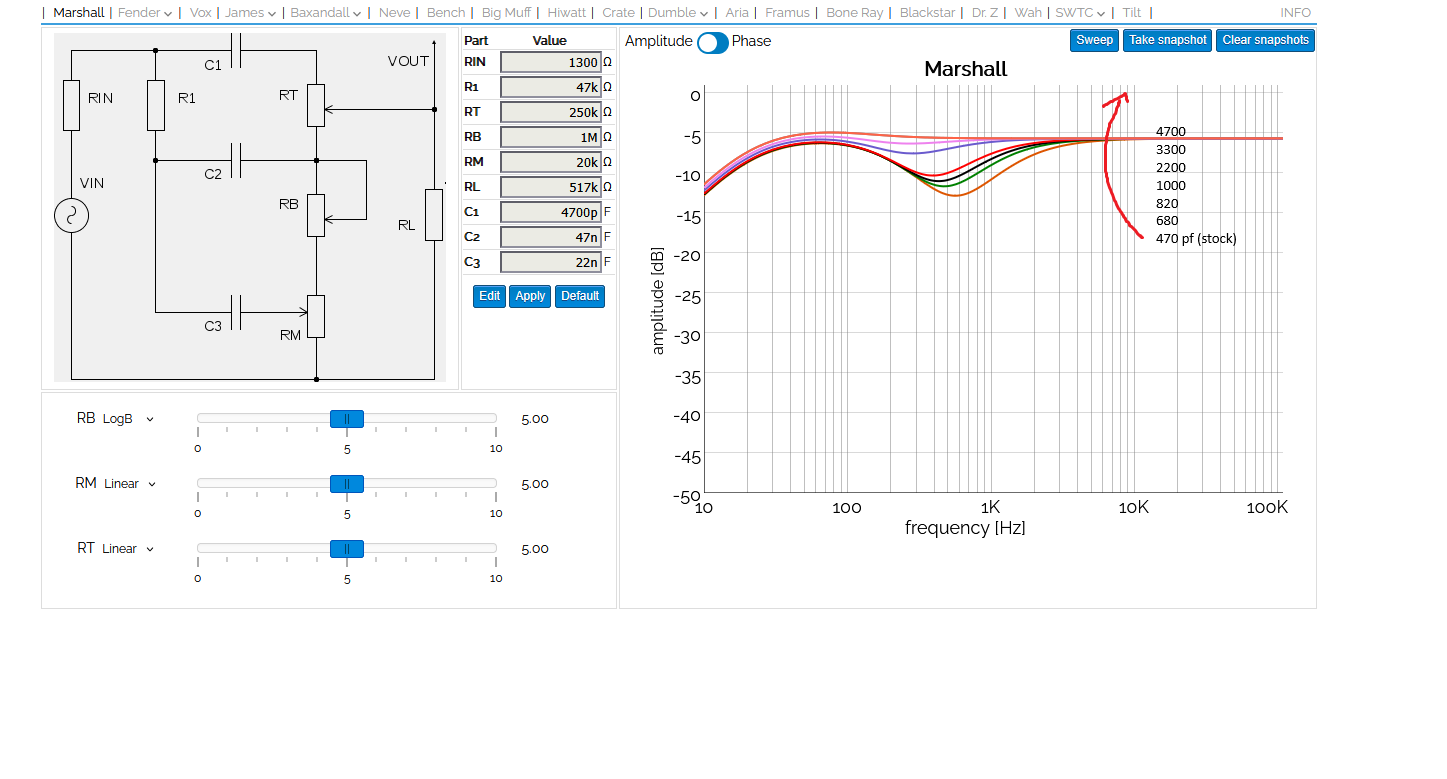The image size is (1447, 779).
Task: Open the RM taper Linear dropdown
Action: tap(130, 484)
